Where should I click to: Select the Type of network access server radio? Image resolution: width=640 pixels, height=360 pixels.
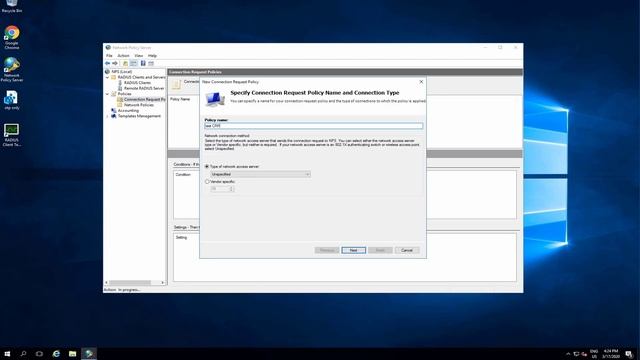pos(207,167)
